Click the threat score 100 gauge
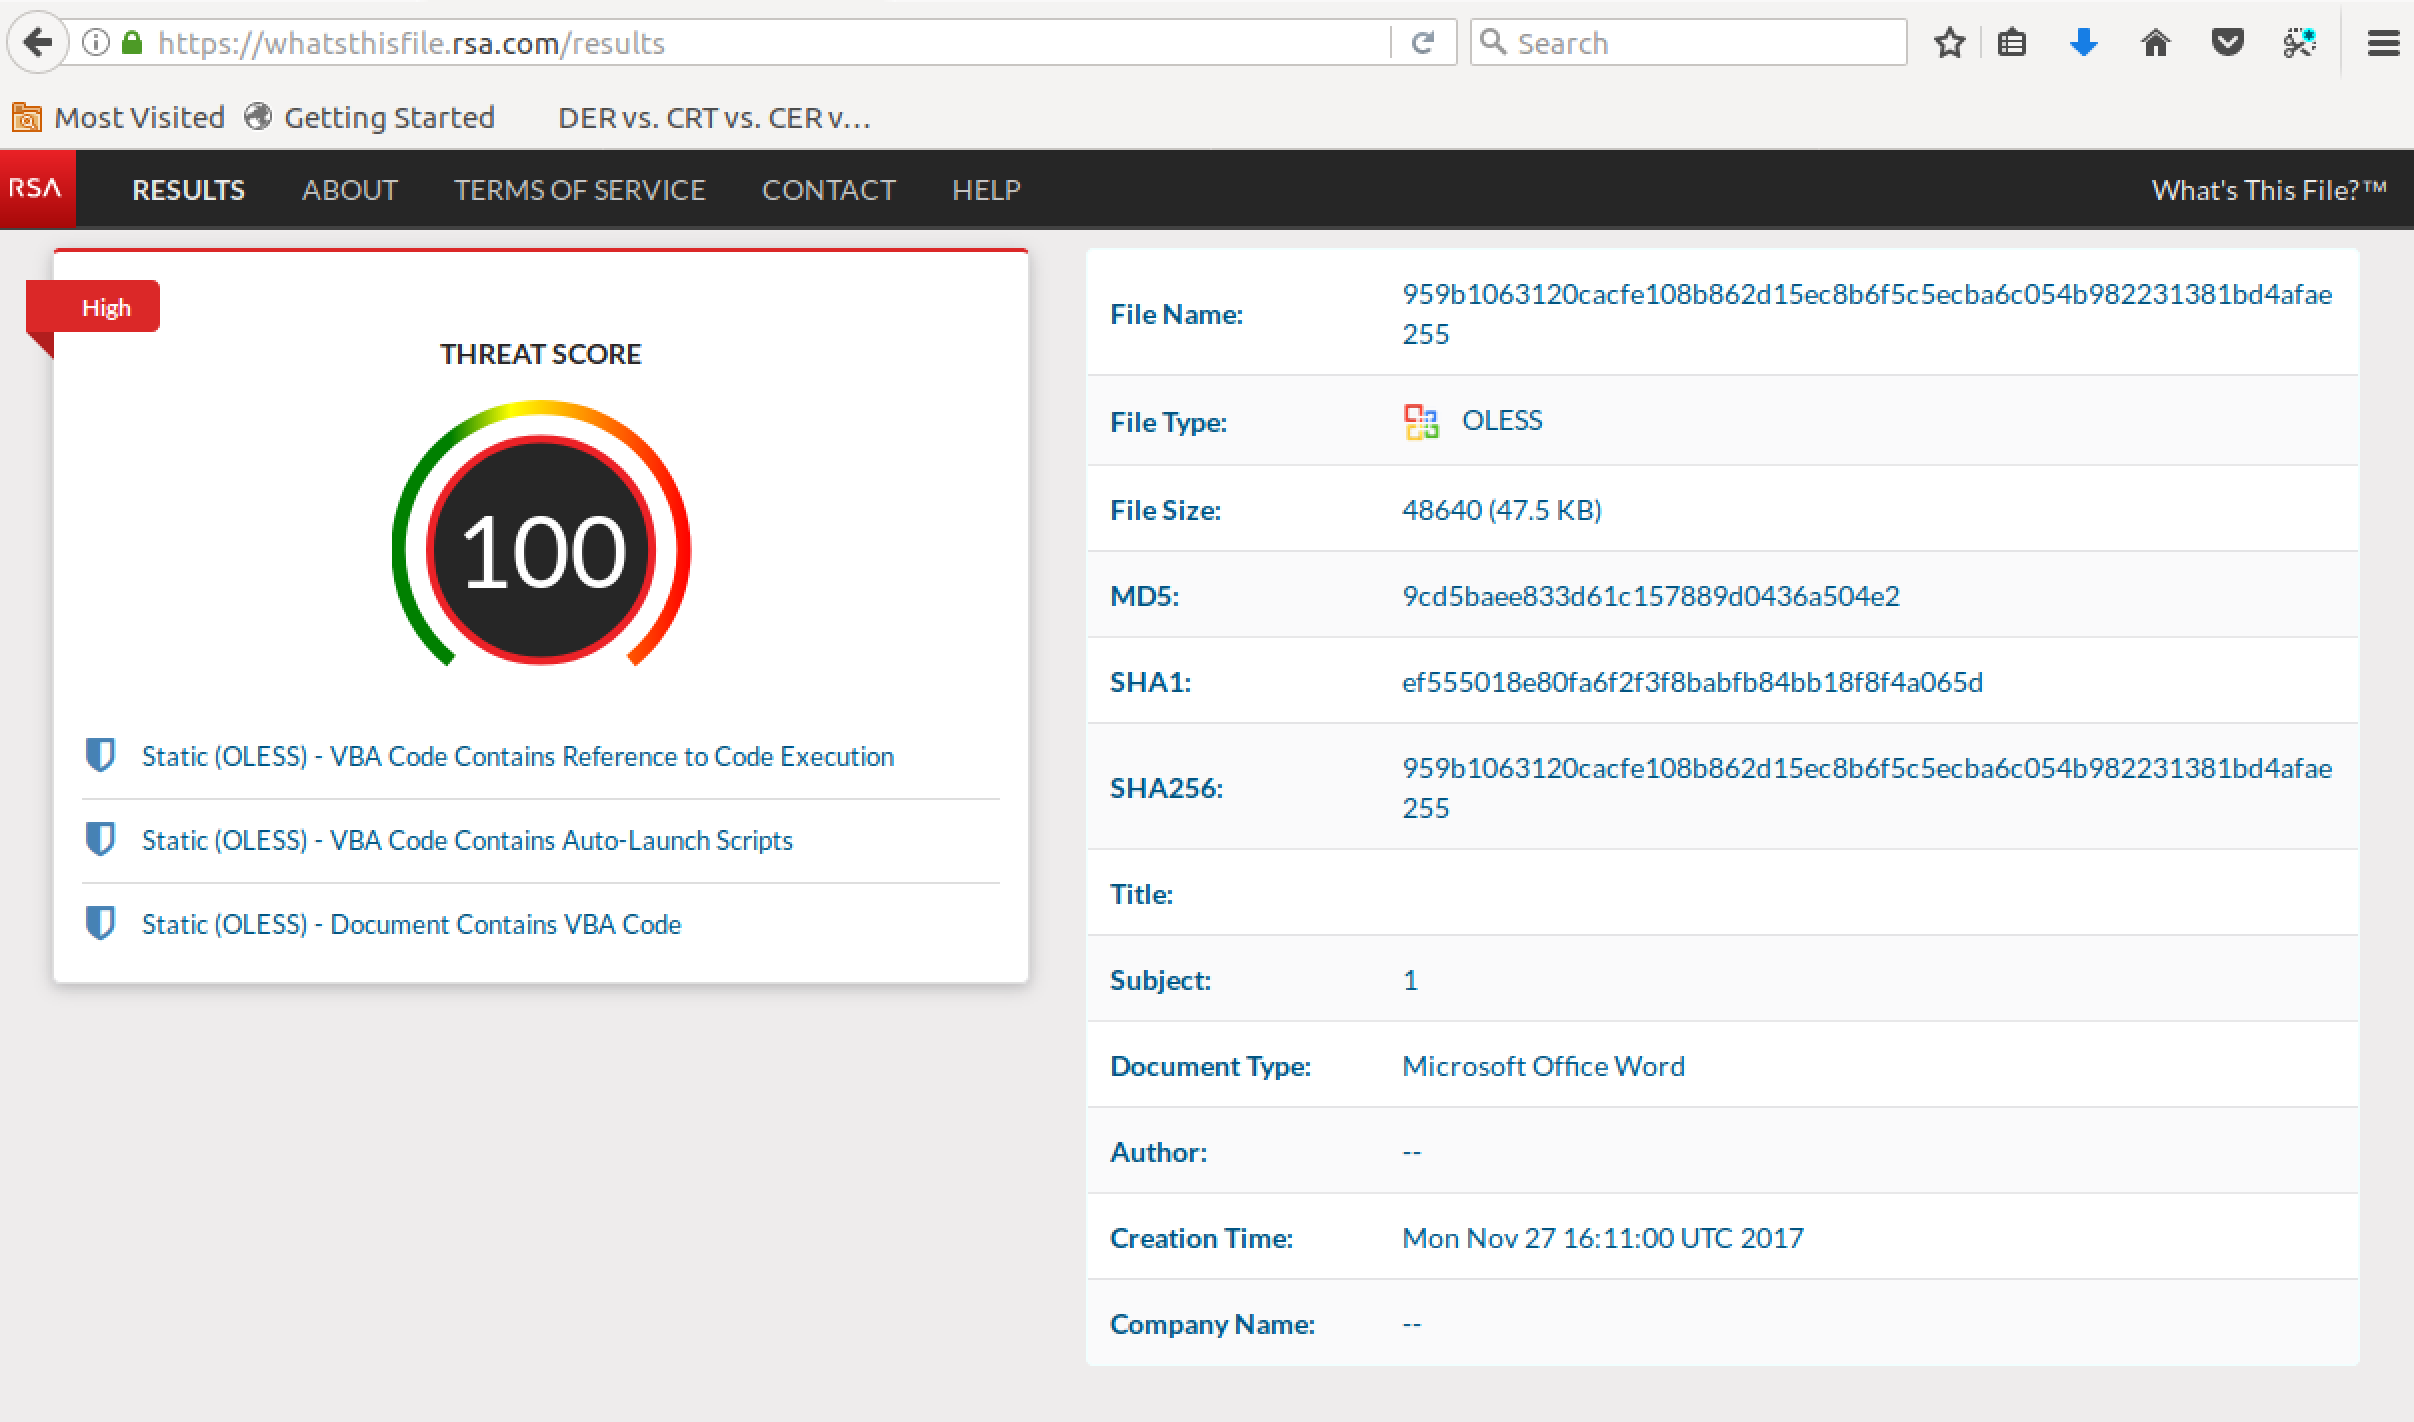2414x1422 pixels. tap(541, 549)
